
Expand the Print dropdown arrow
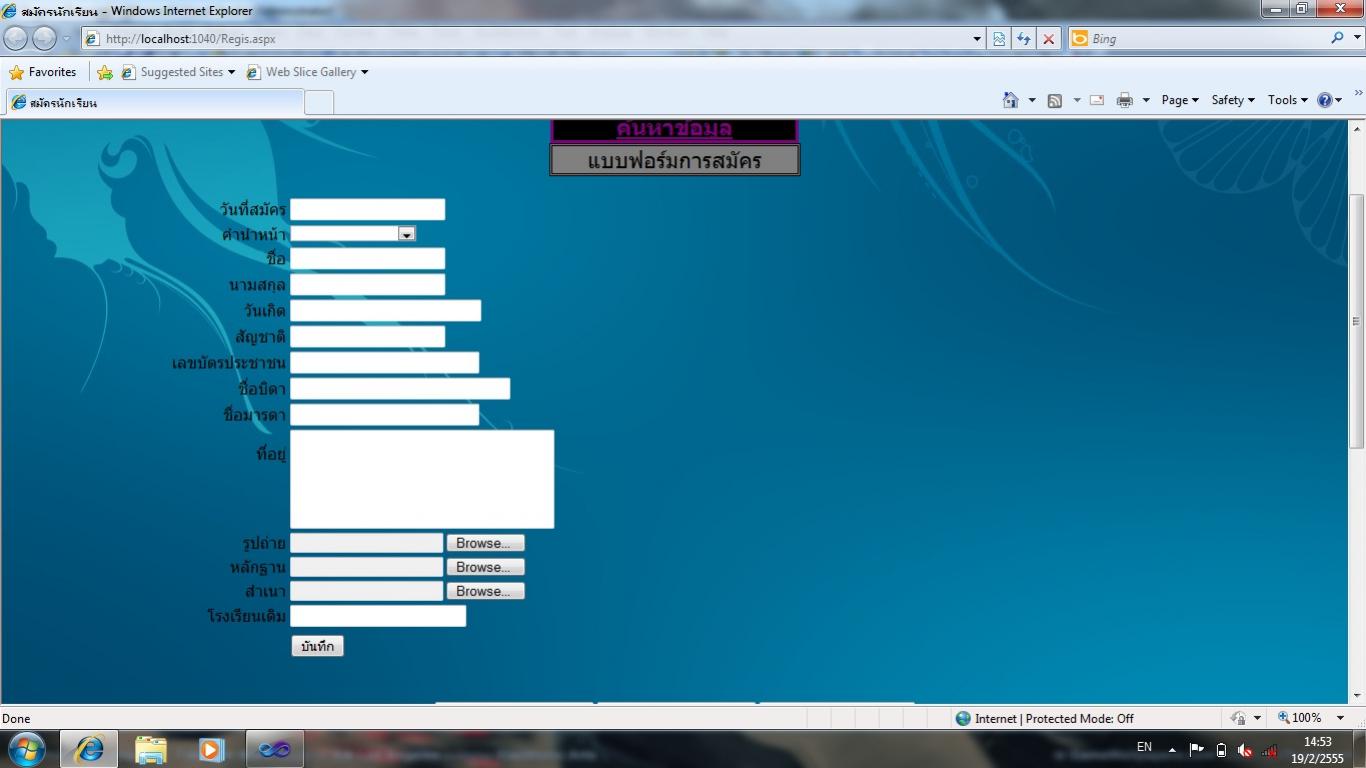click(x=1146, y=100)
